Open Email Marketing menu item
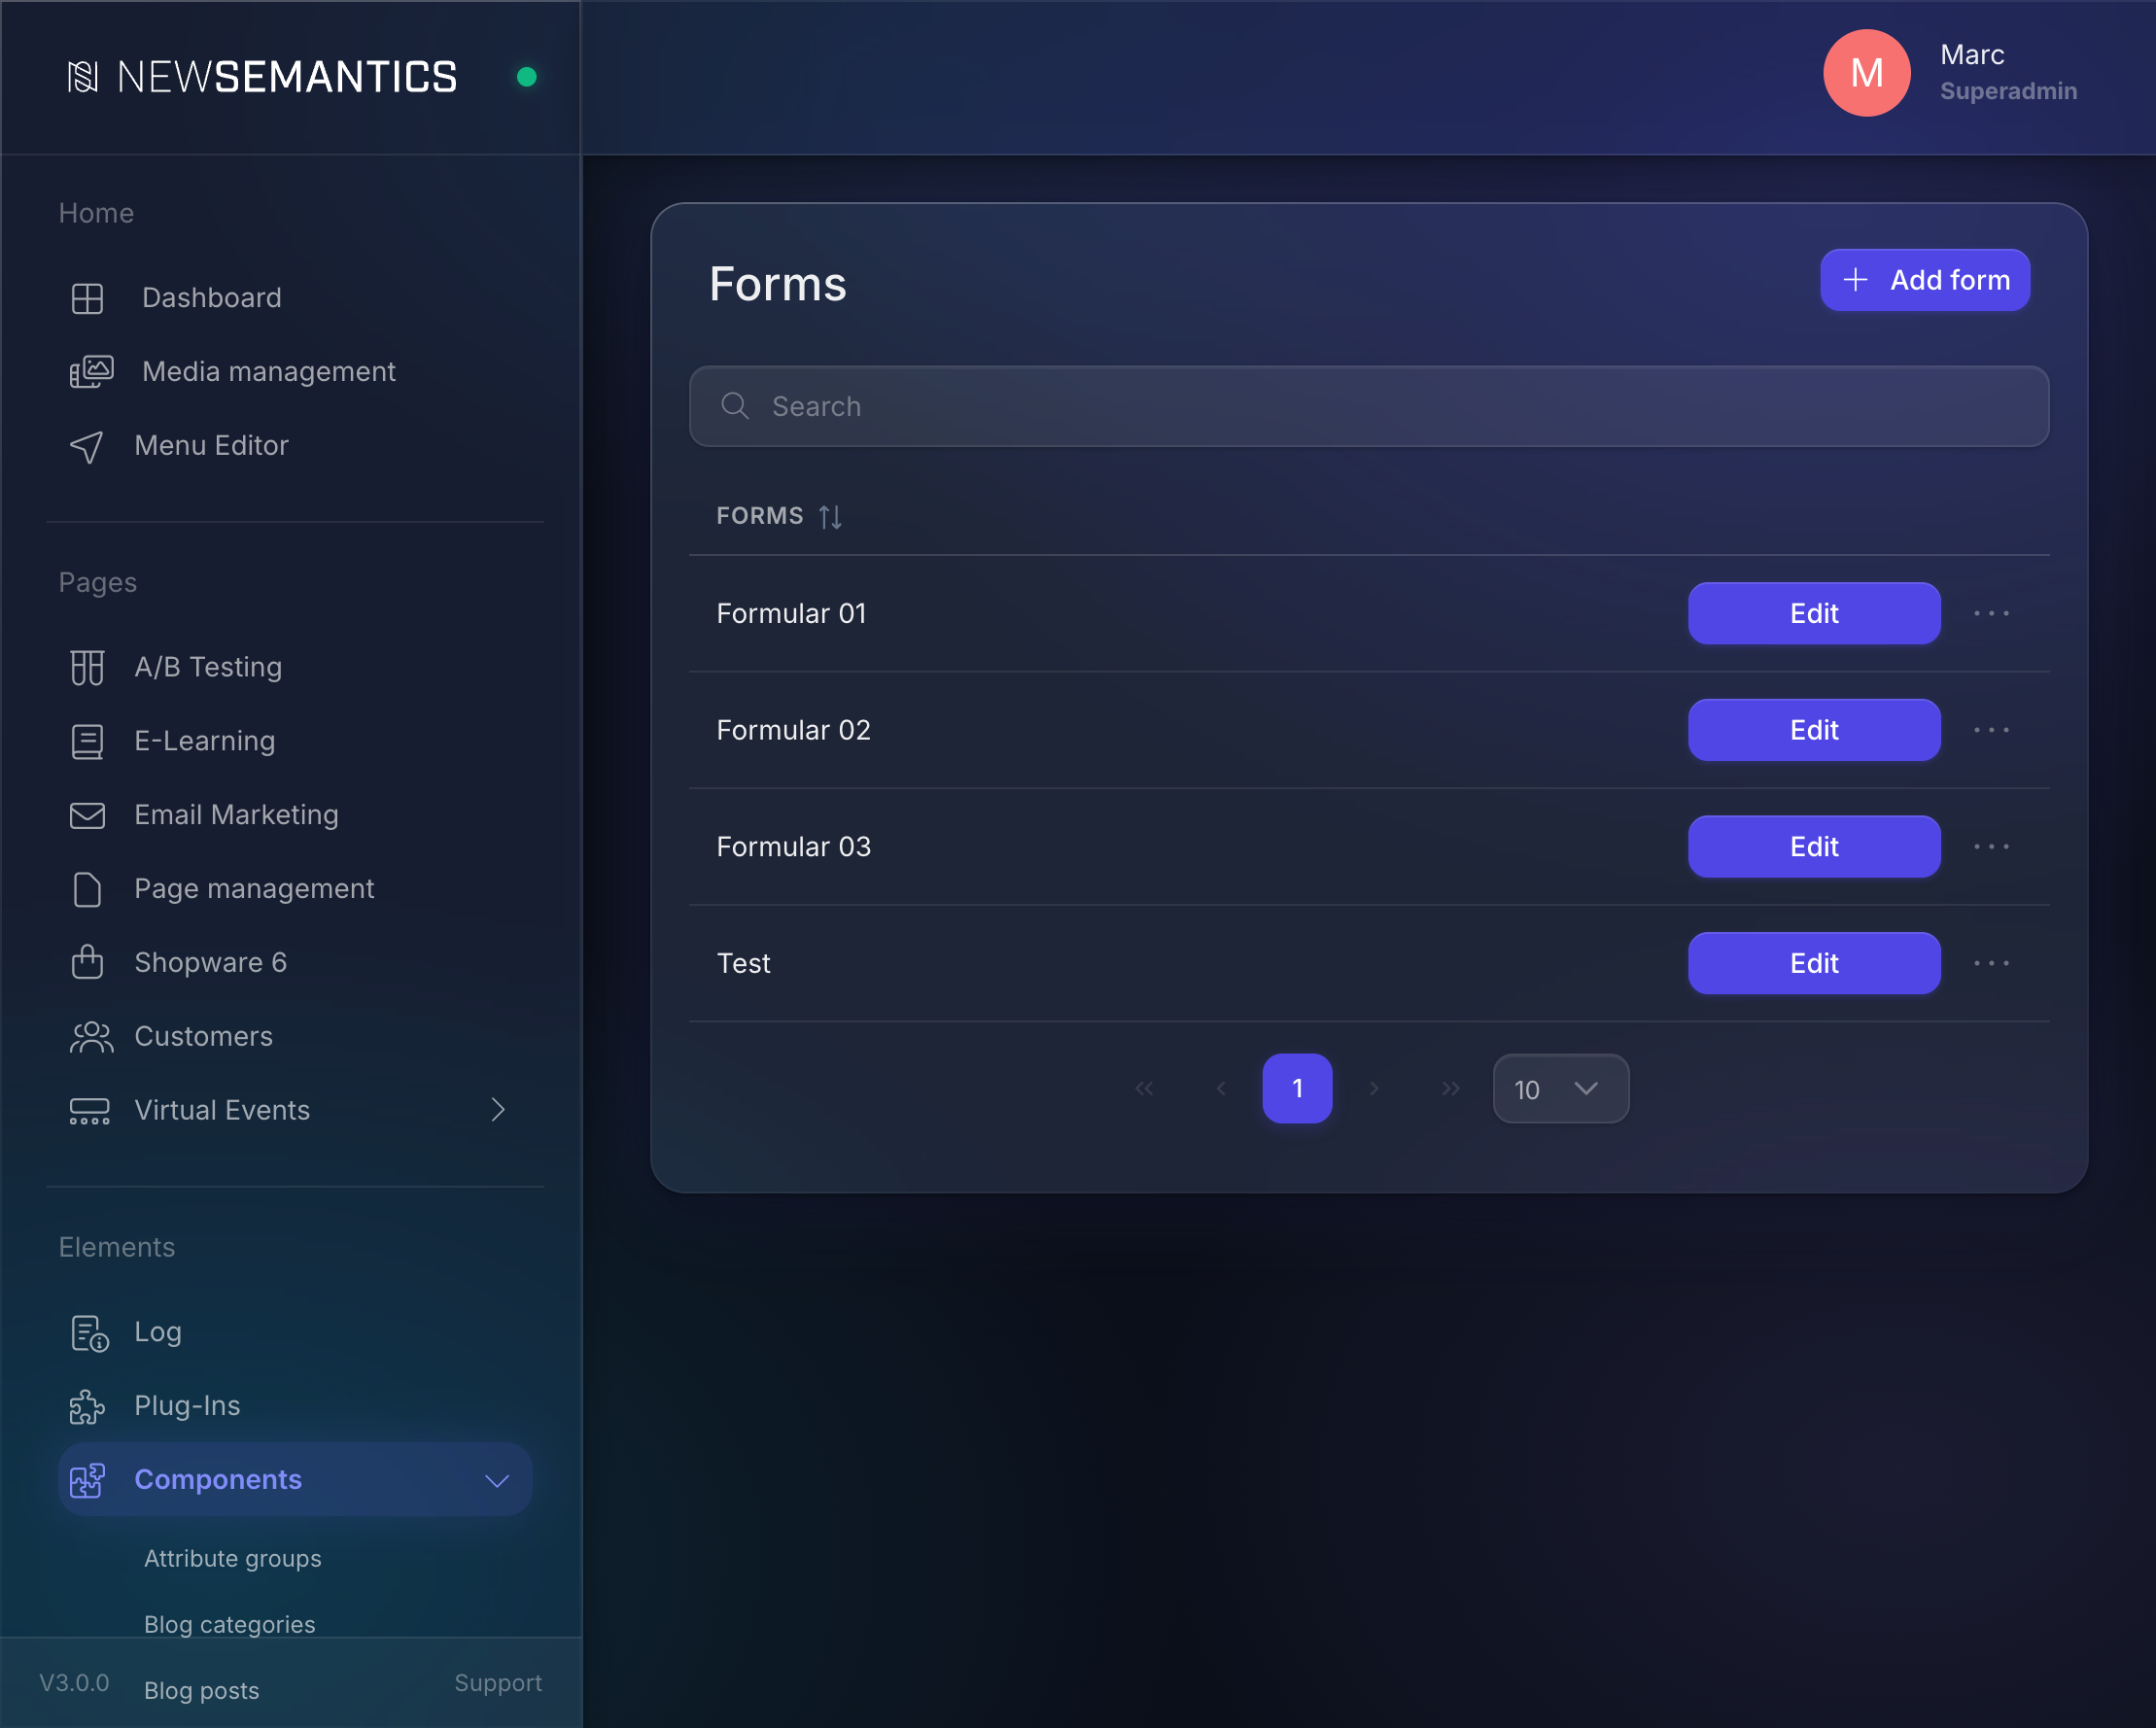 (295, 815)
